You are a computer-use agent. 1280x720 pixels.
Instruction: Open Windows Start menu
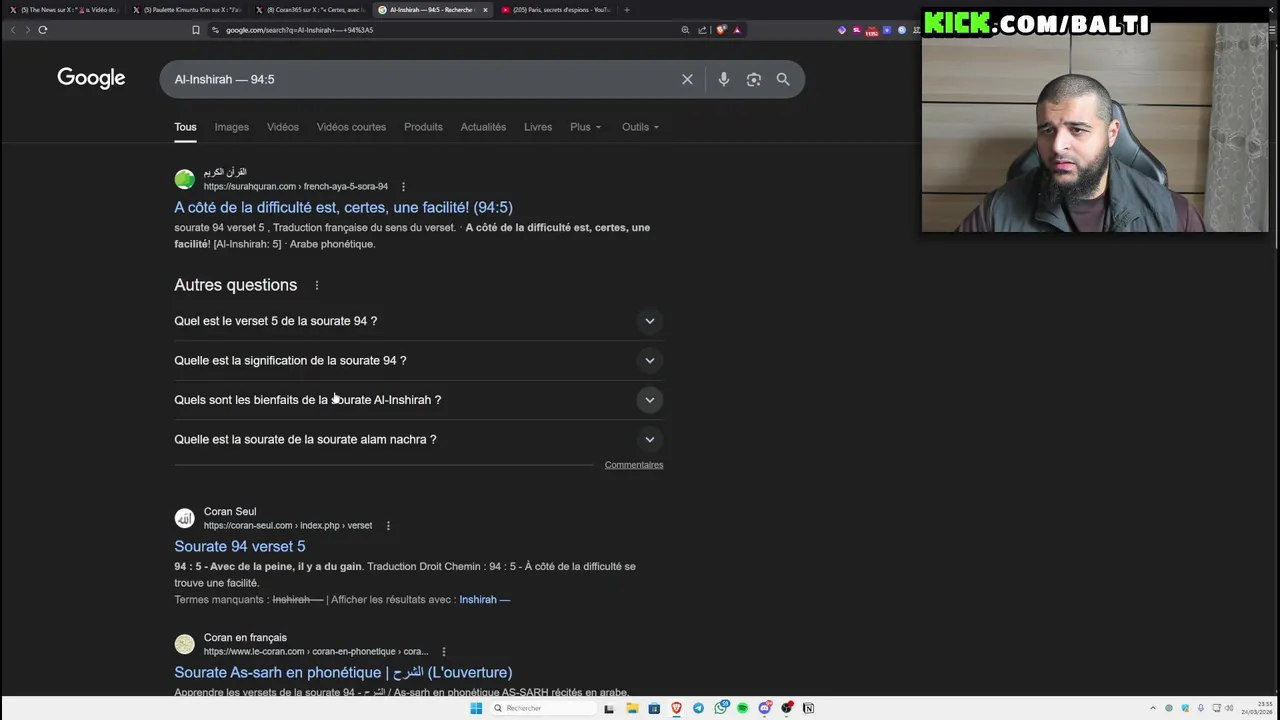coord(476,708)
